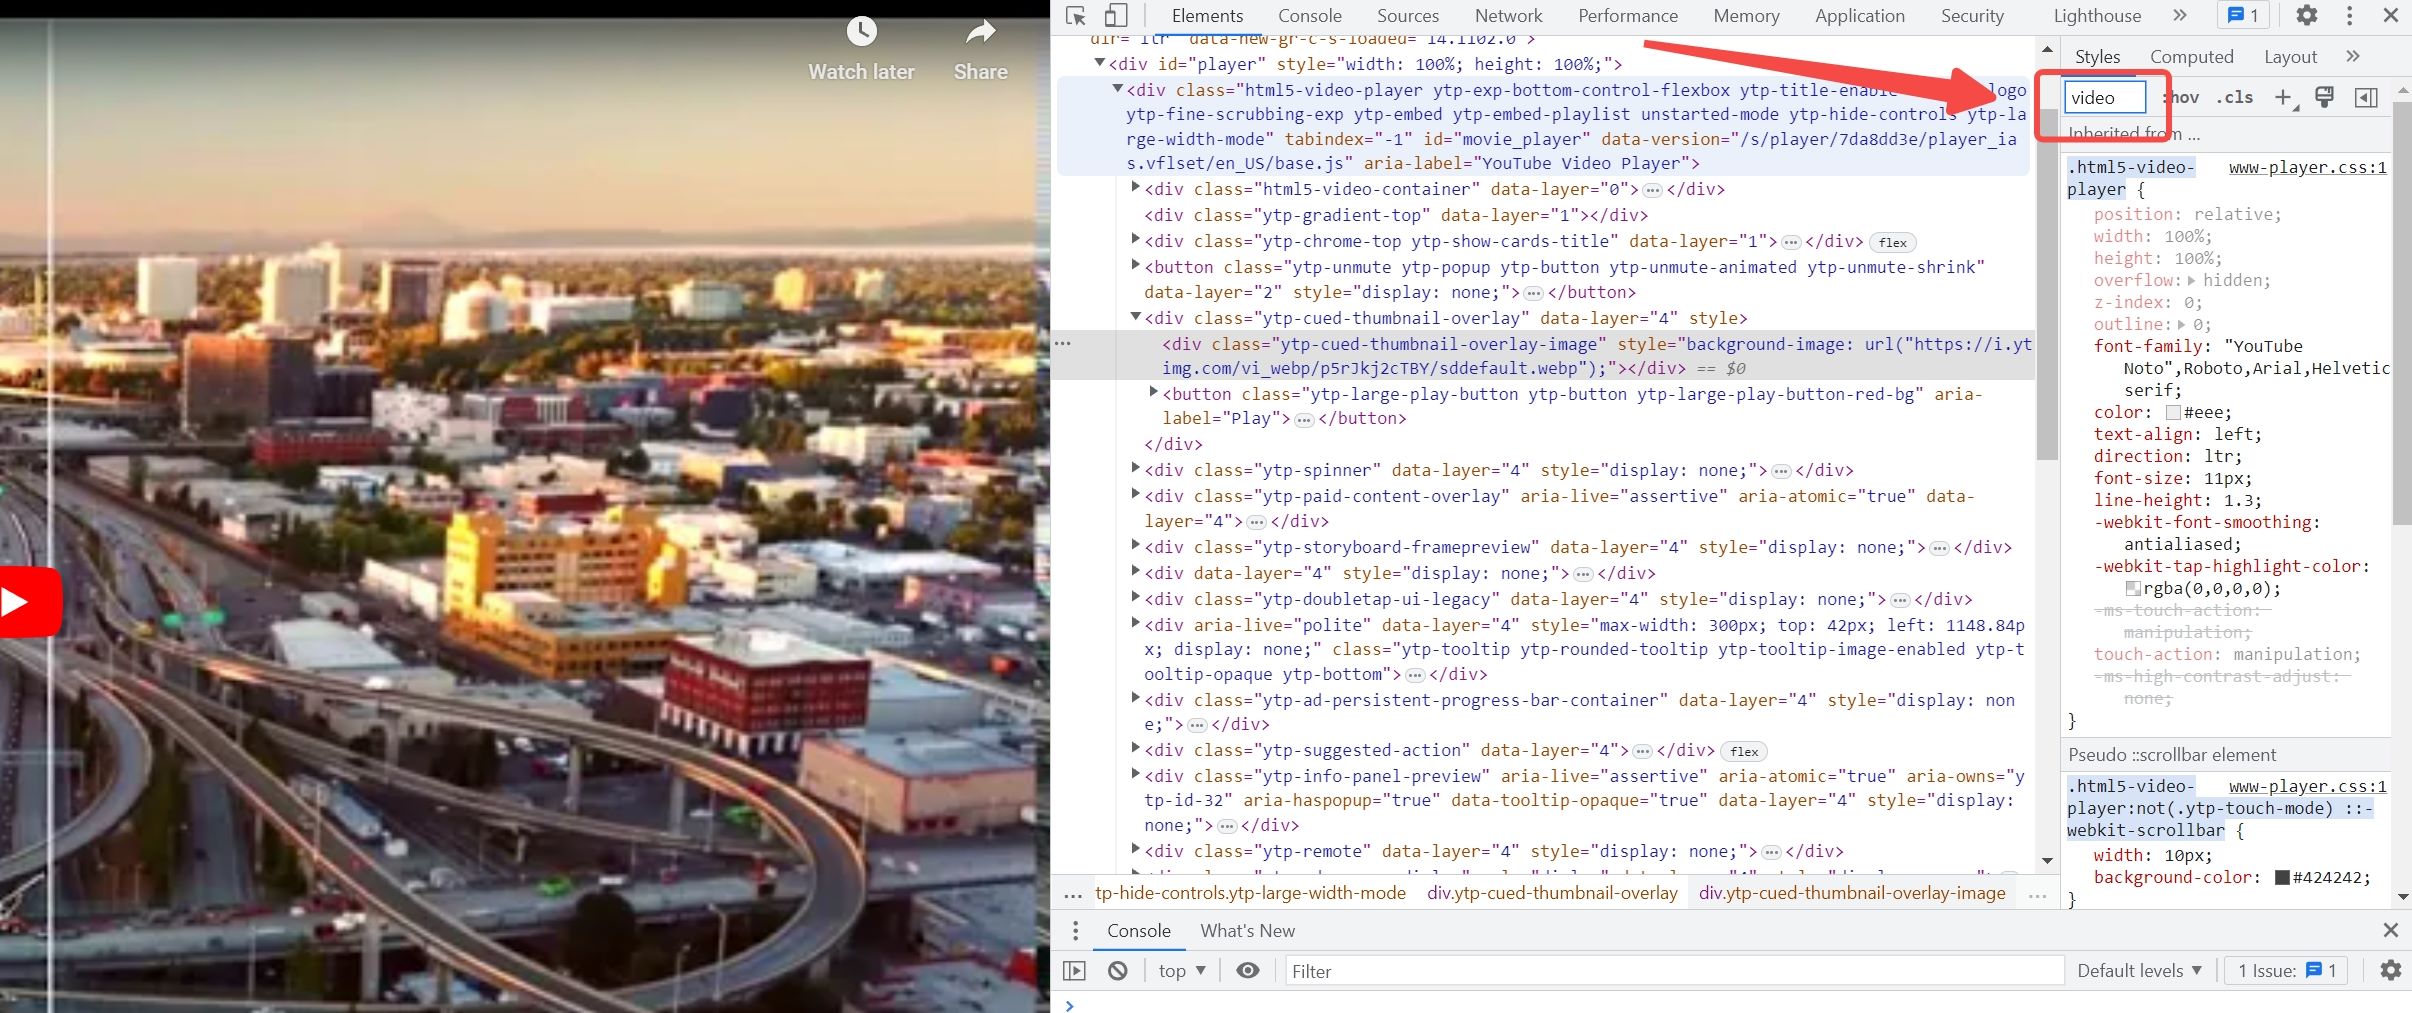Select the Layout tab in sidebar
Image resolution: width=2412 pixels, height=1013 pixels.
tap(2290, 57)
